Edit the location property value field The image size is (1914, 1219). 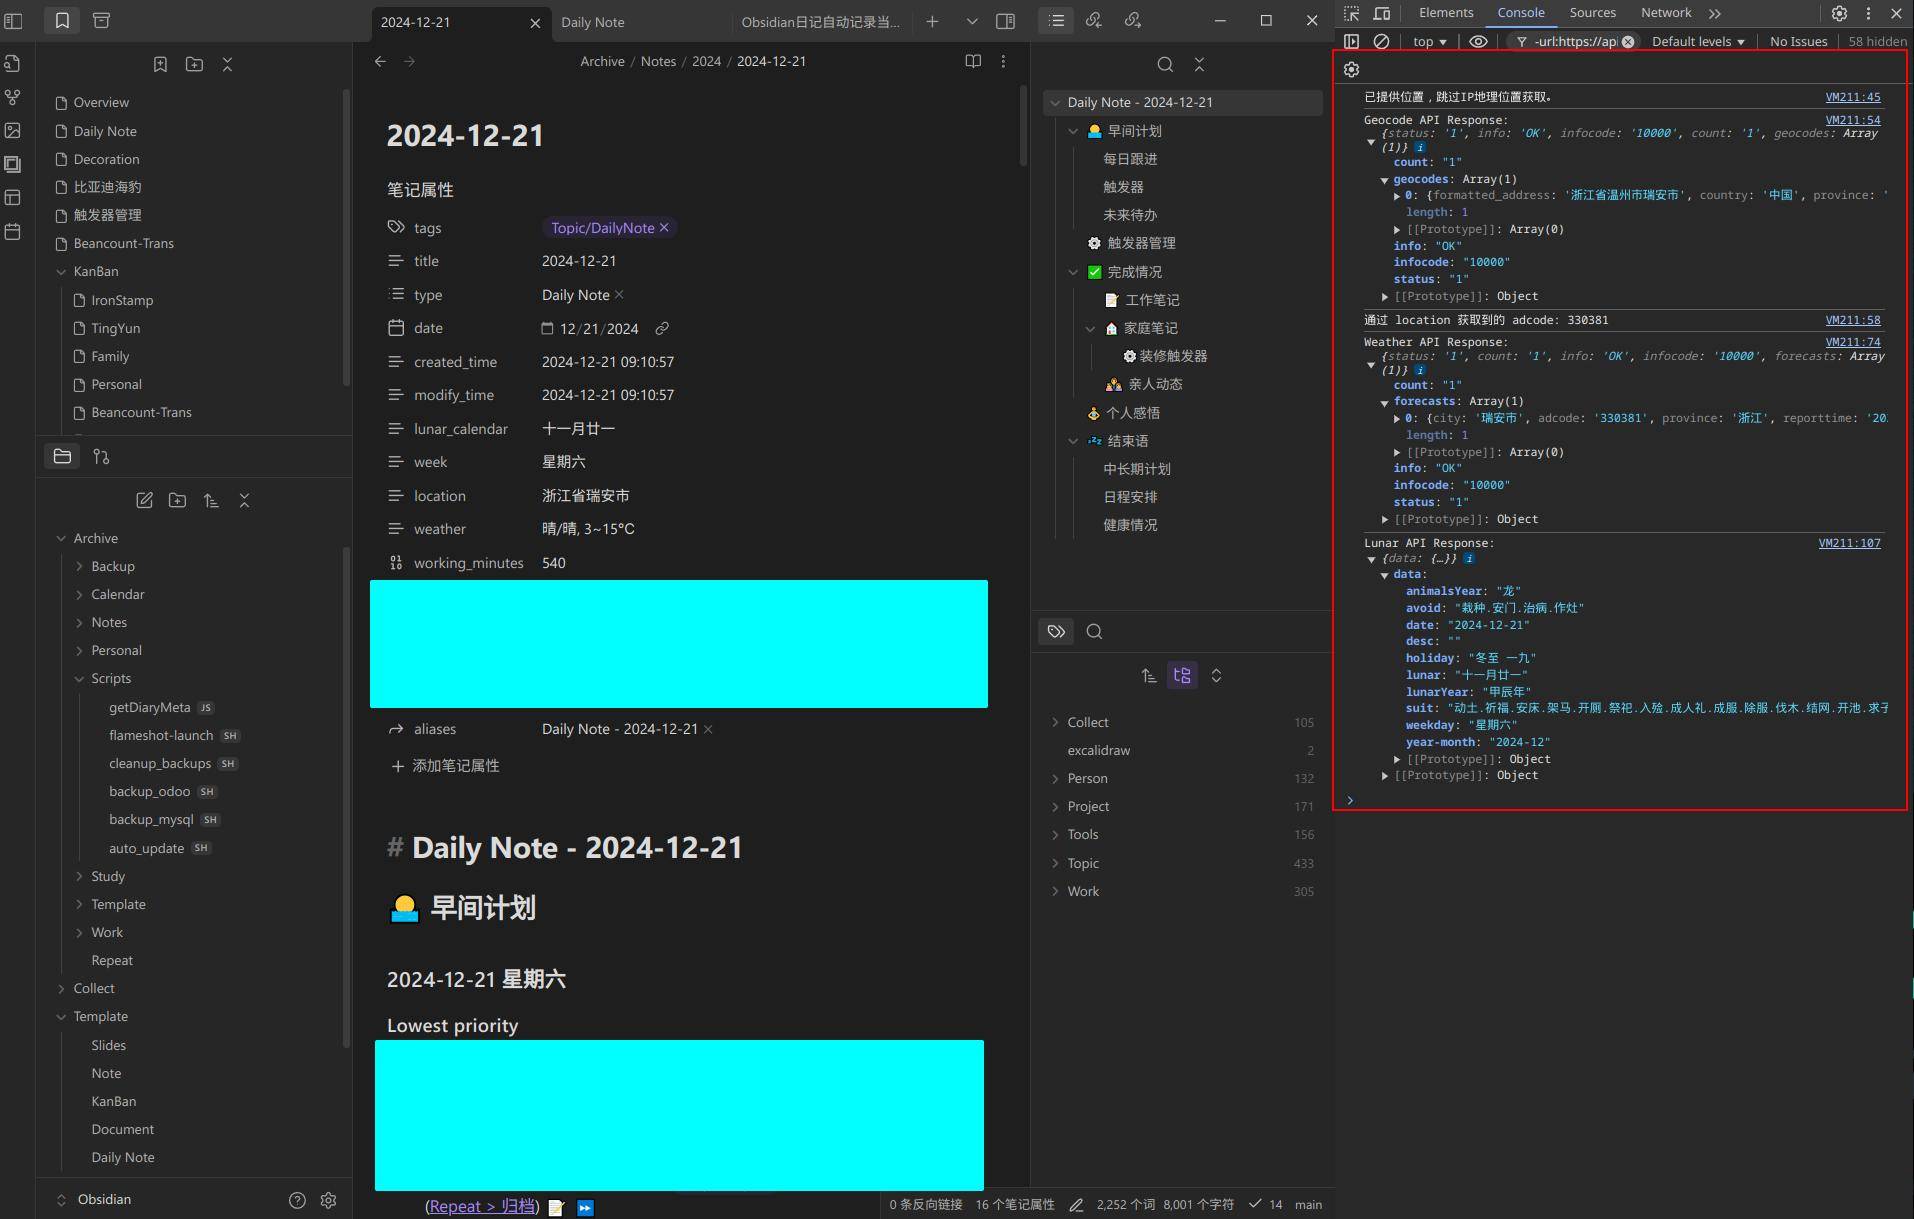[760, 496]
